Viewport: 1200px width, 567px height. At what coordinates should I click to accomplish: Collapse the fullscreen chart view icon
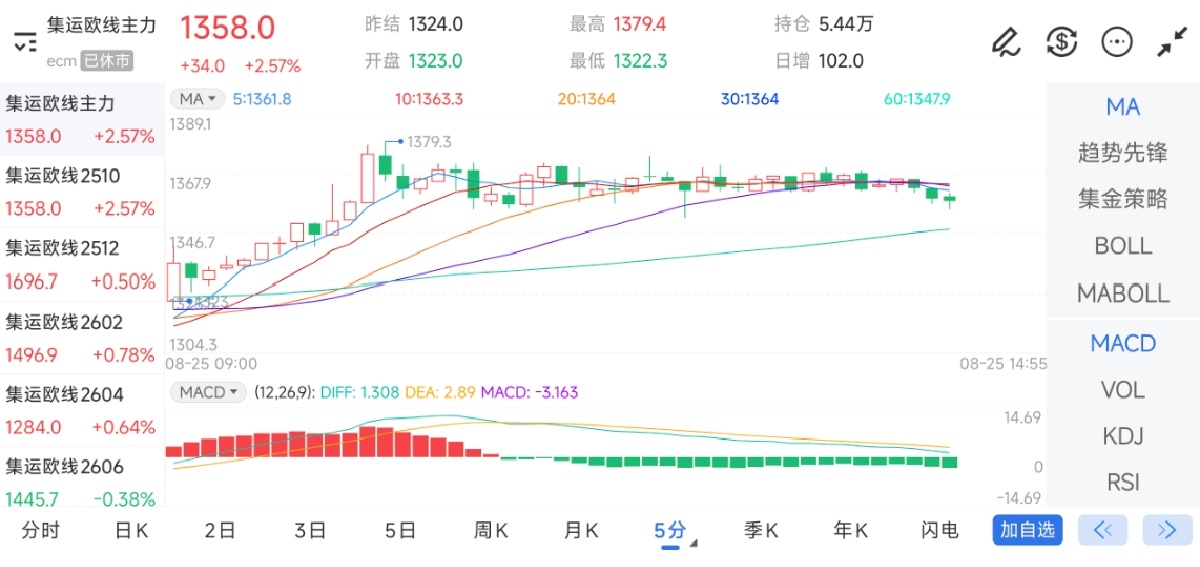pos(1171,41)
